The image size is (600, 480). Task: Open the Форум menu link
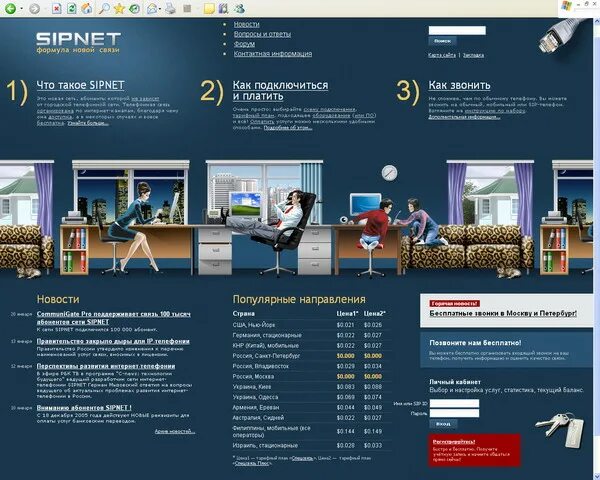coord(244,44)
